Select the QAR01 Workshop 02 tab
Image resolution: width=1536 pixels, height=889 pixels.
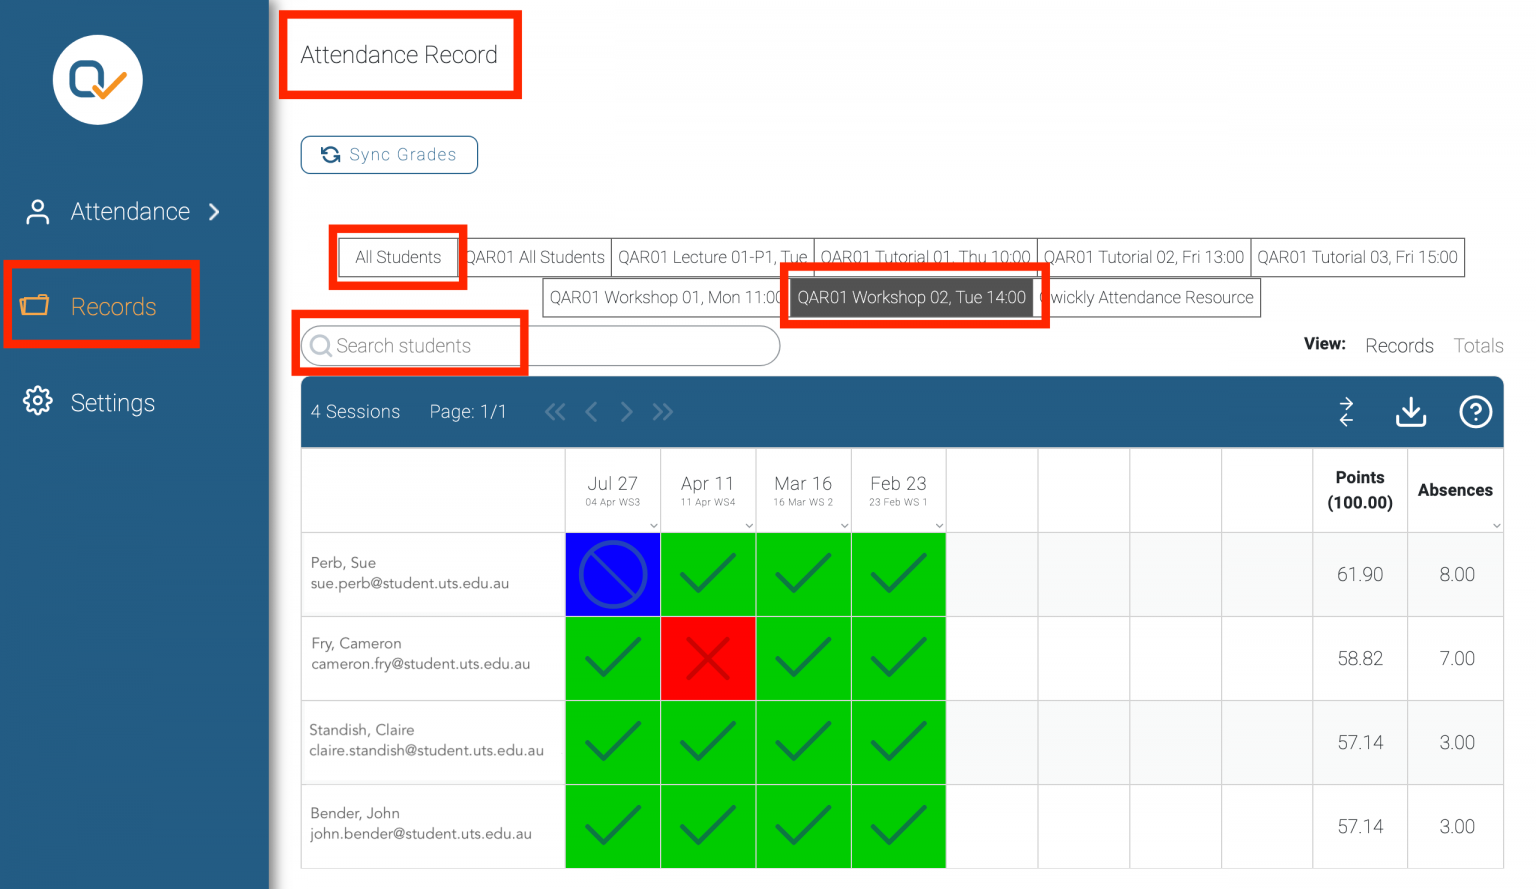[911, 298]
